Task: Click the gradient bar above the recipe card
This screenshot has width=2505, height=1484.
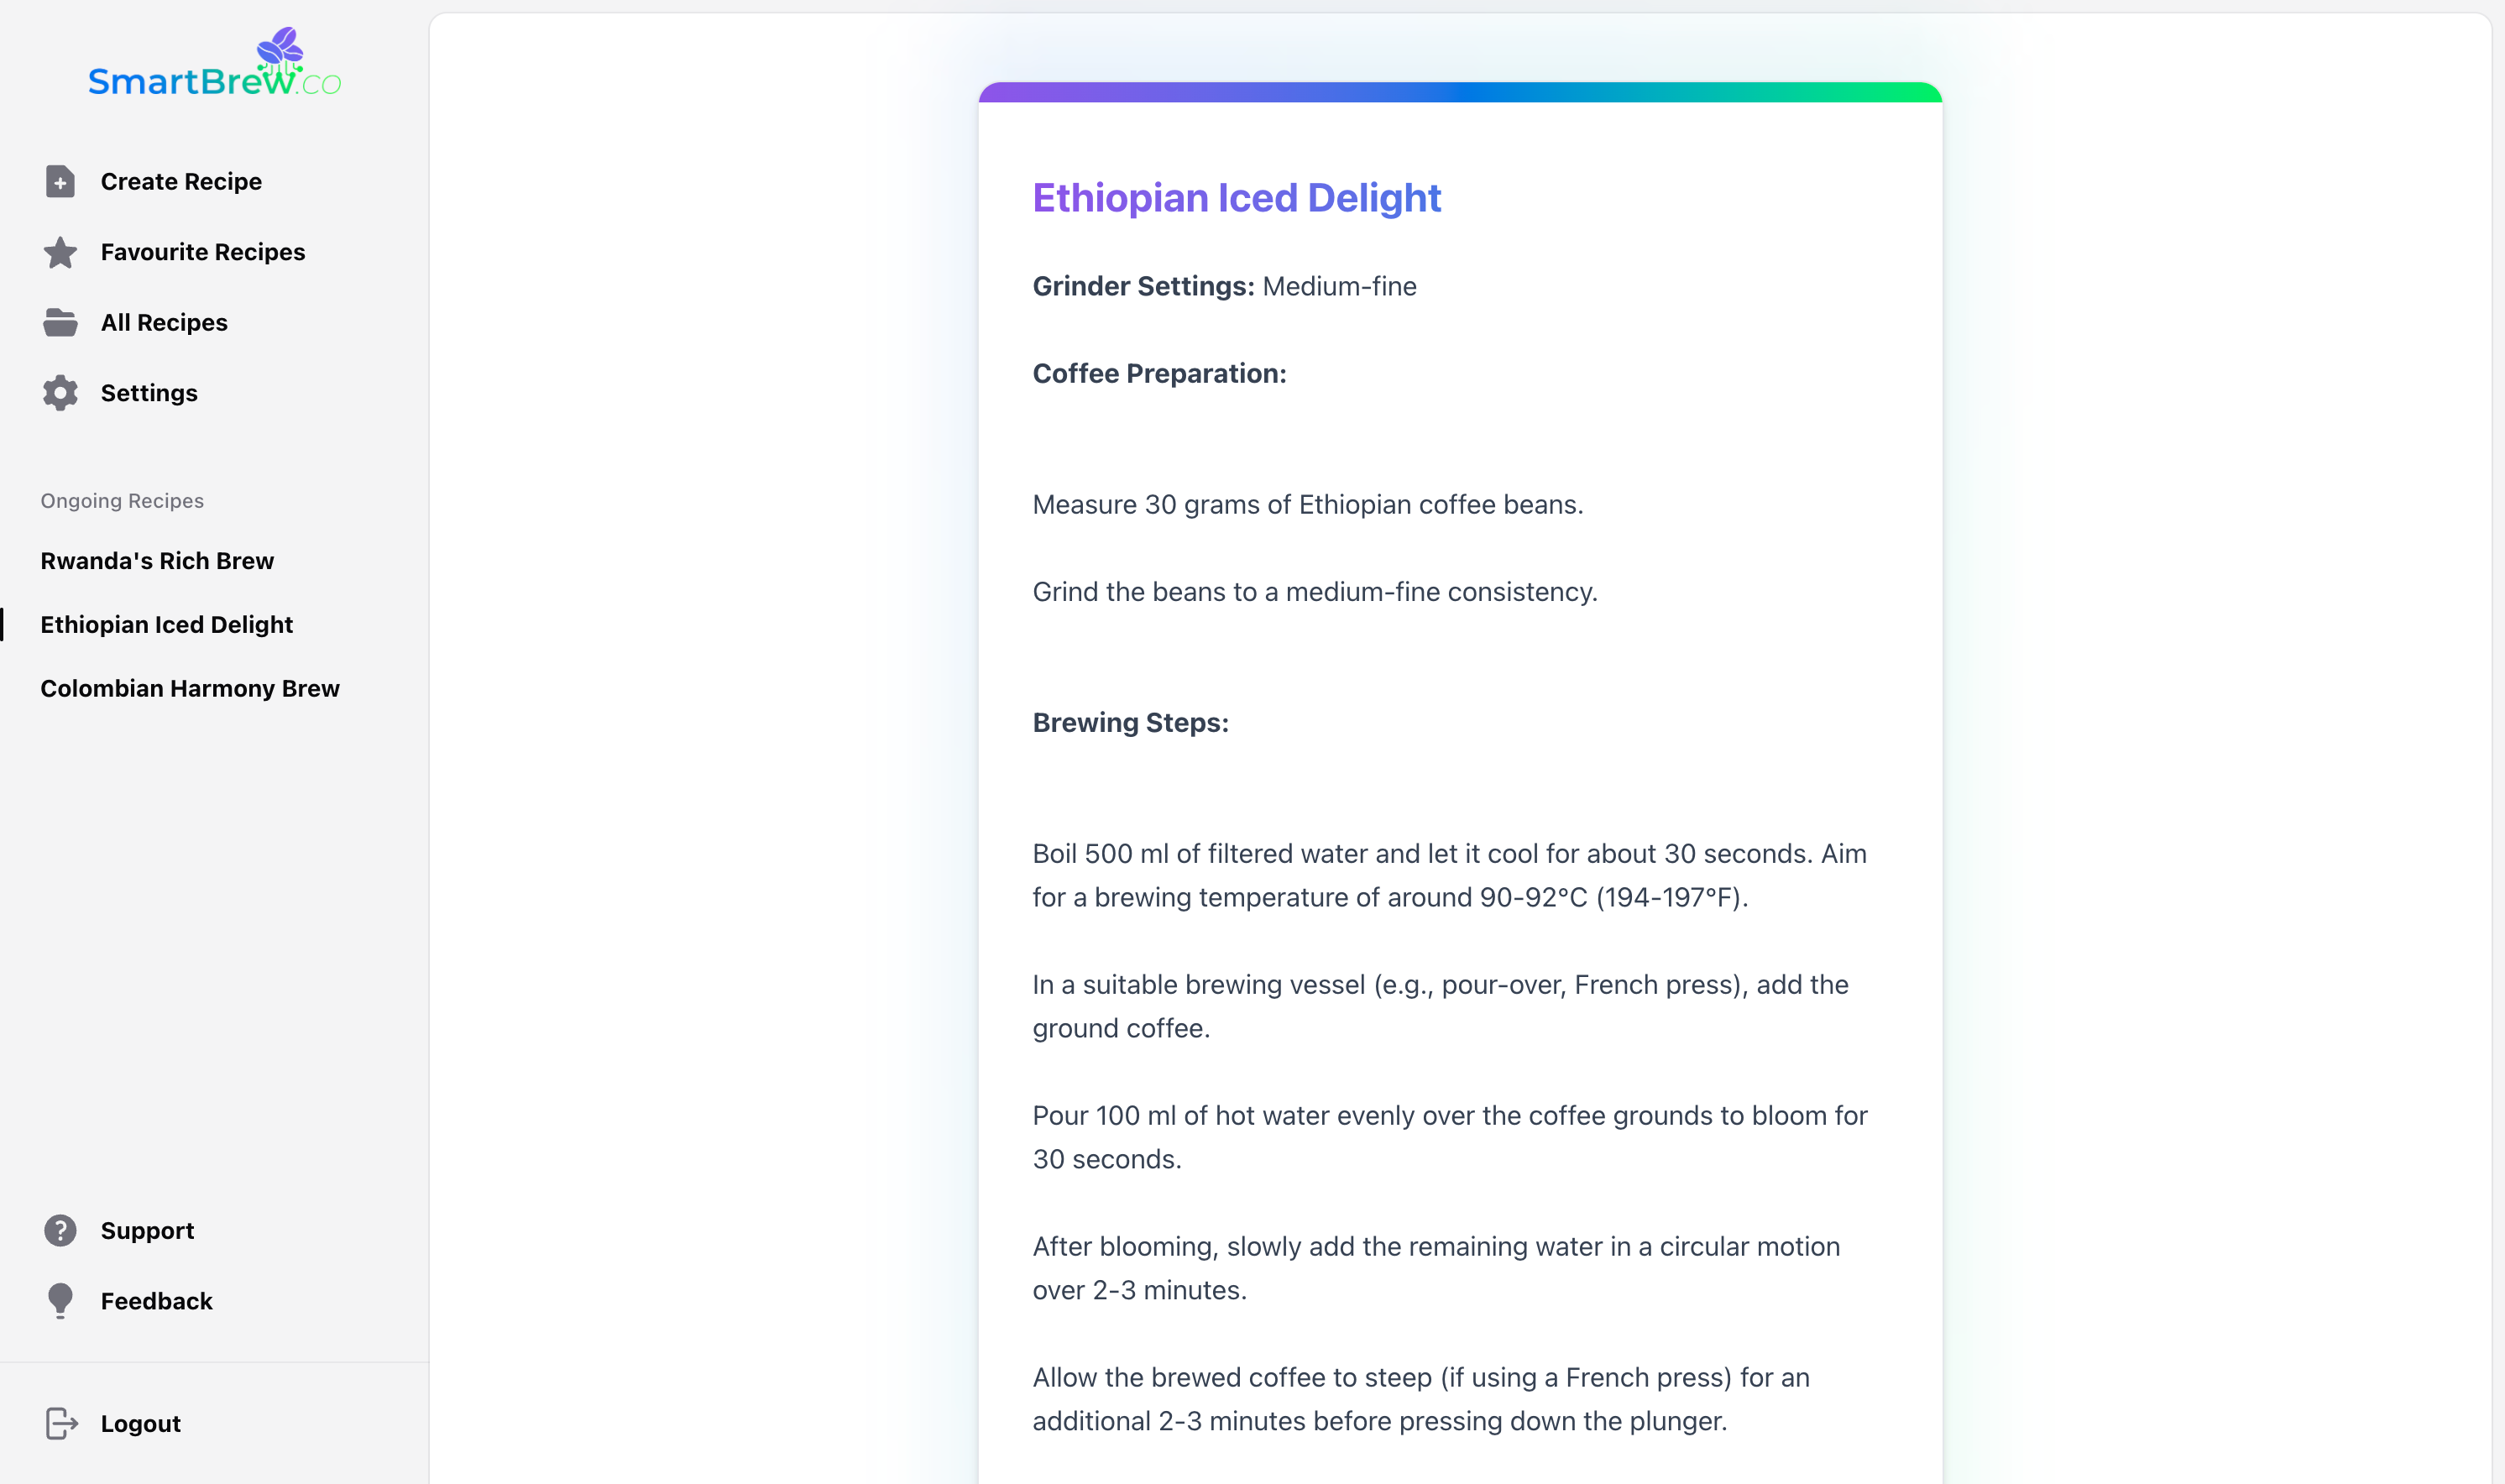Action: click(x=1460, y=92)
